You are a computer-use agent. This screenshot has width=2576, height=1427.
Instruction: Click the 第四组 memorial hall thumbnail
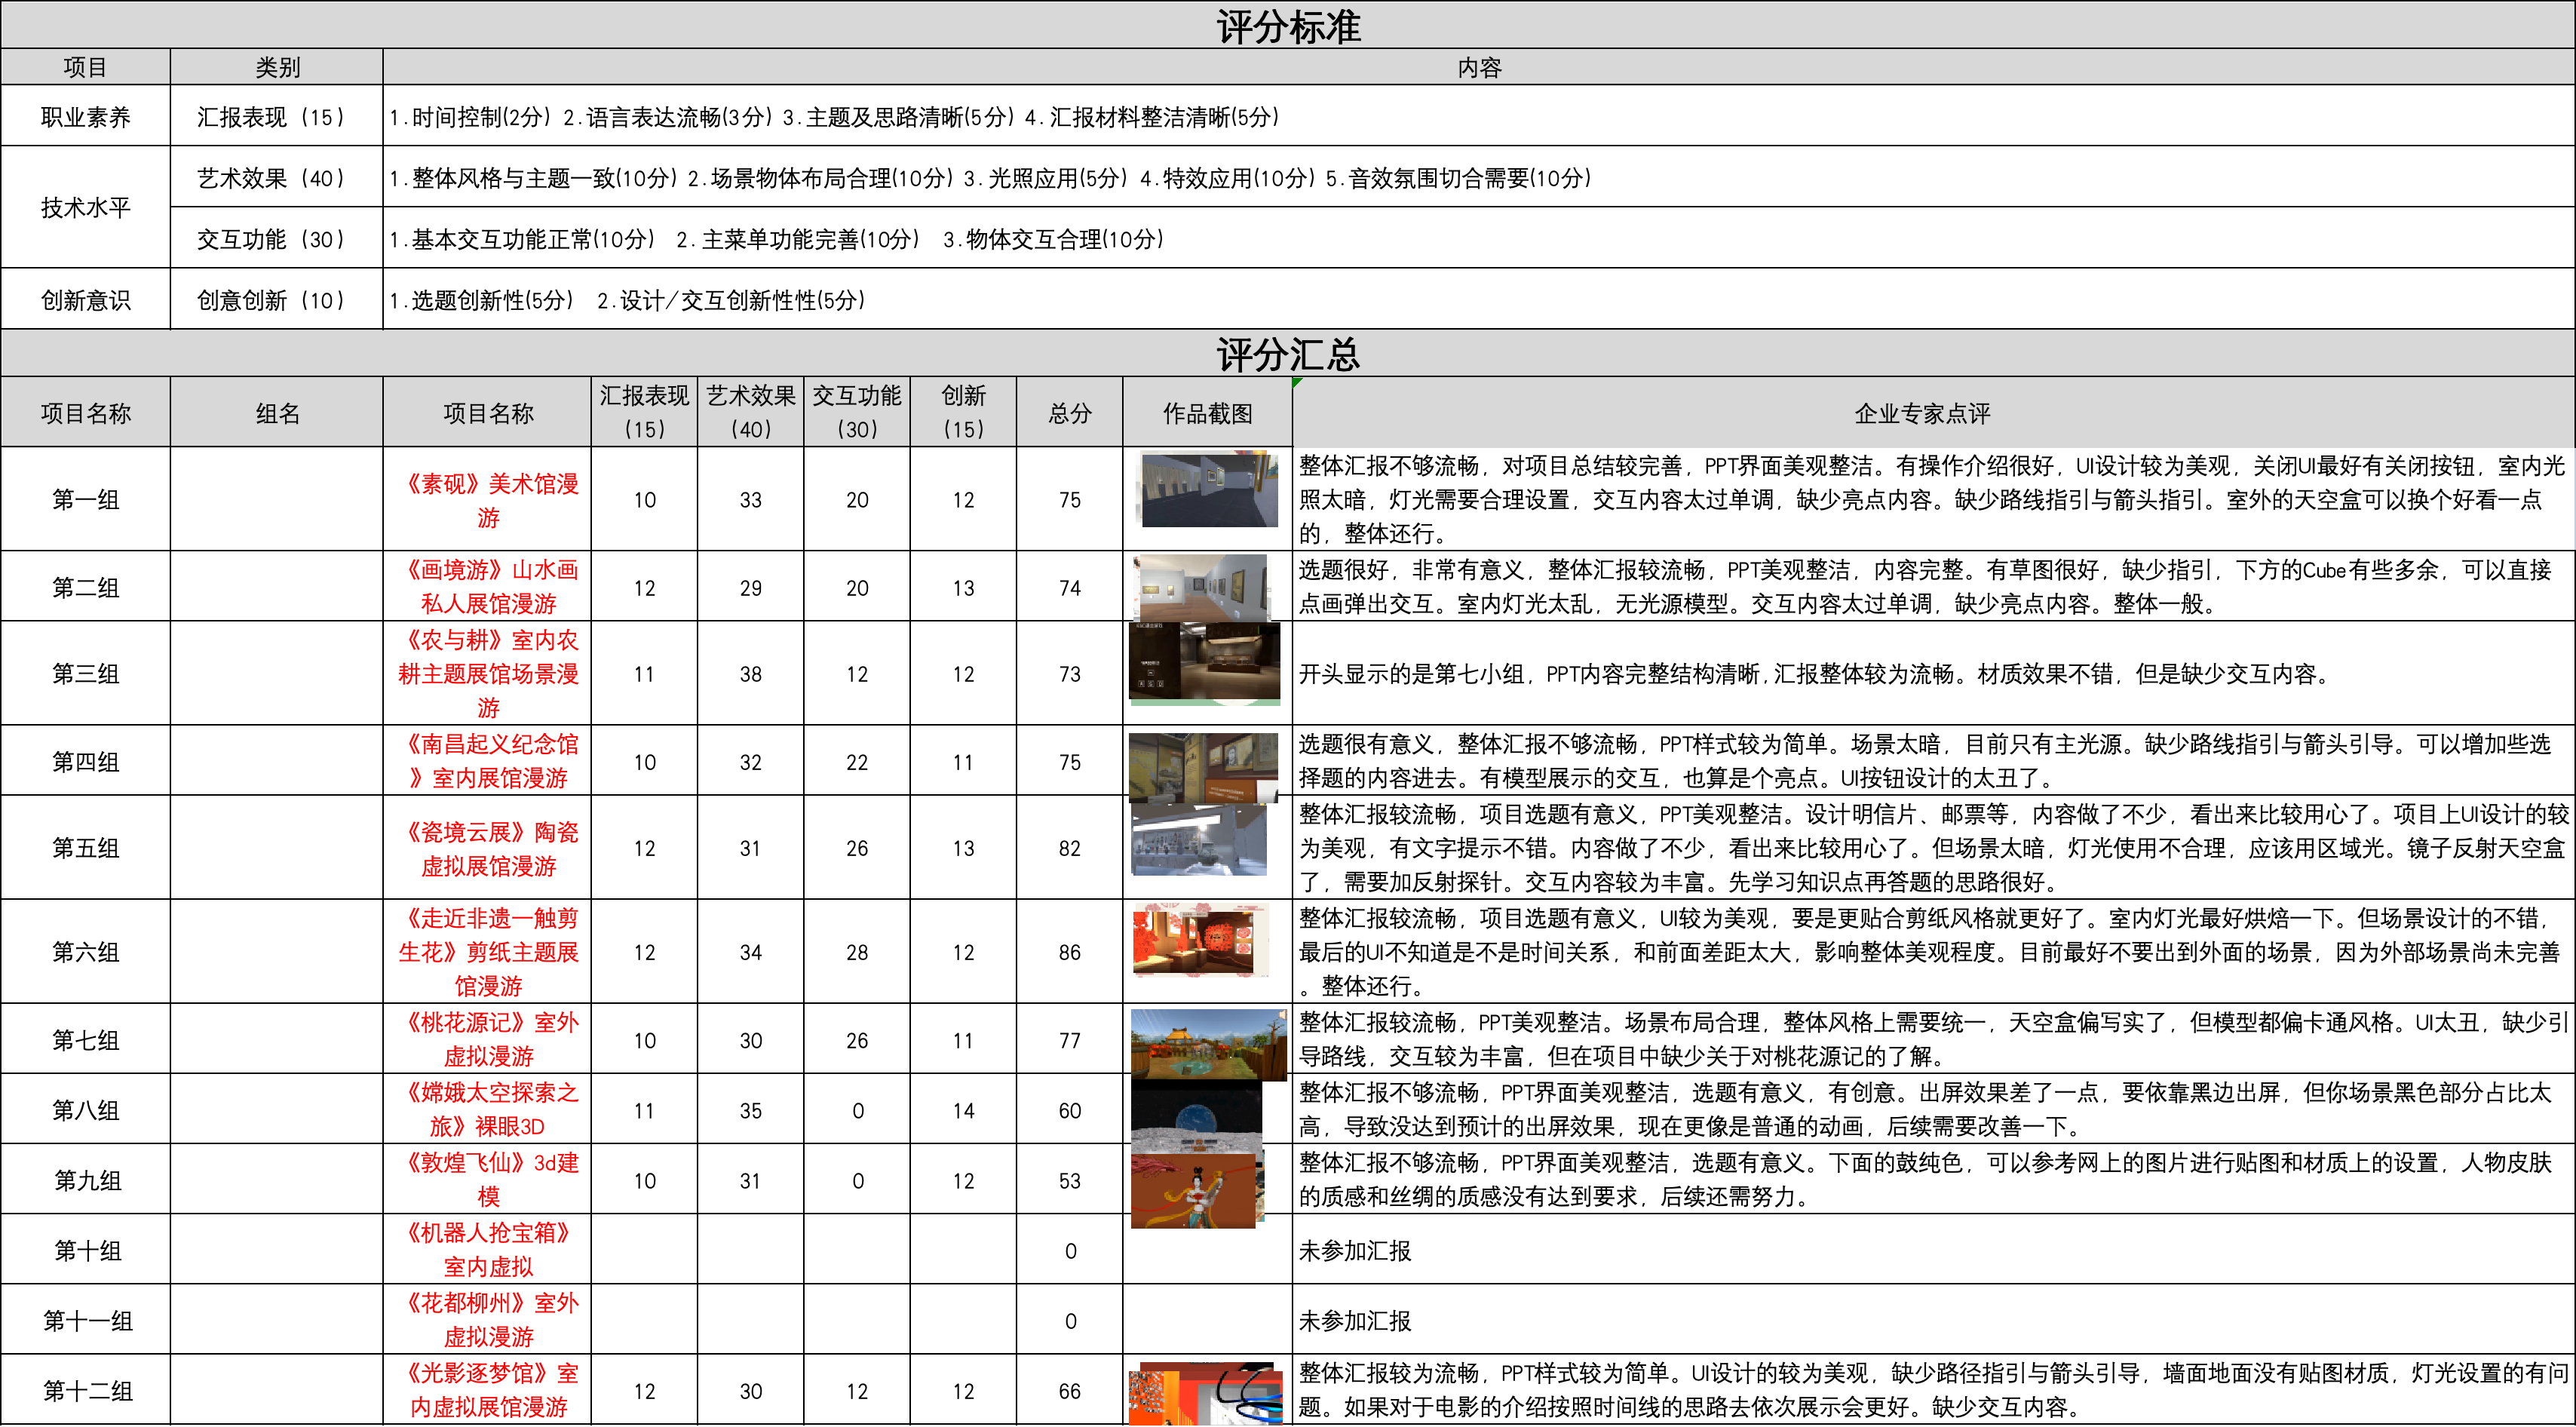(x=1204, y=767)
